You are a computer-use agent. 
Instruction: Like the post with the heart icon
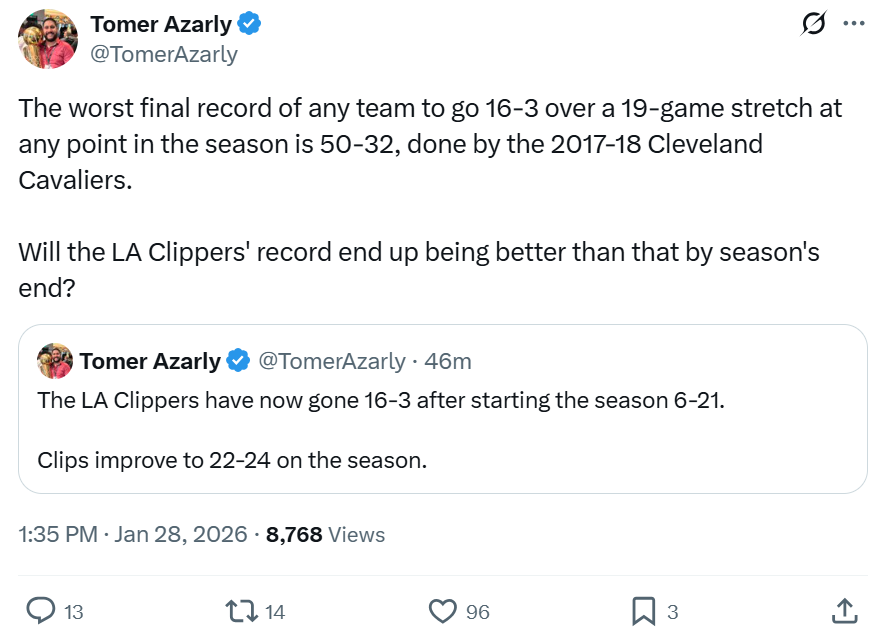pyautogui.click(x=442, y=610)
